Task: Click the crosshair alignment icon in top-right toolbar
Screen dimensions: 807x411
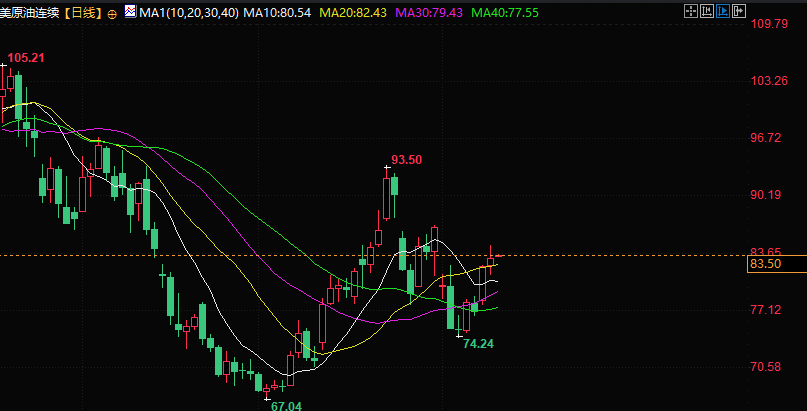Action: (x=690, y=11)
